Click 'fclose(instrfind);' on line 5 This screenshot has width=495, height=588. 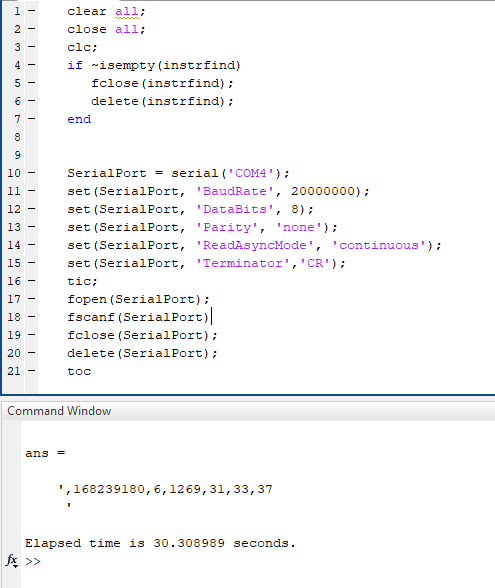(x=162, y=83)
